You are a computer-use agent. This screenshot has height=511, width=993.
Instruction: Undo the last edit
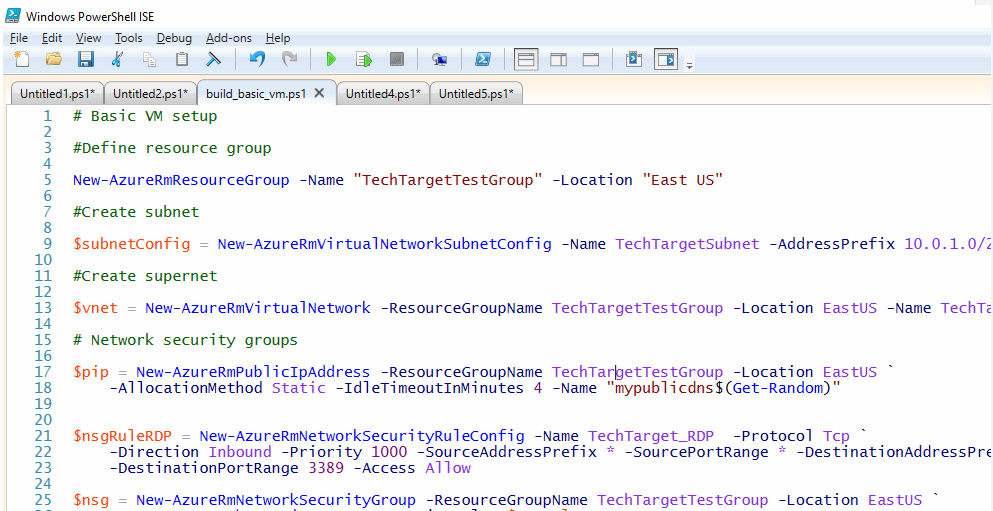[257, 60]
